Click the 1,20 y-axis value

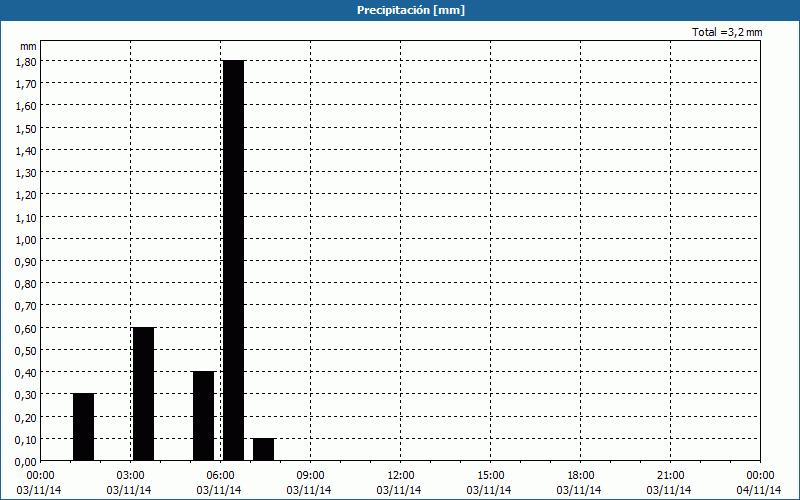tap(26, 194)
